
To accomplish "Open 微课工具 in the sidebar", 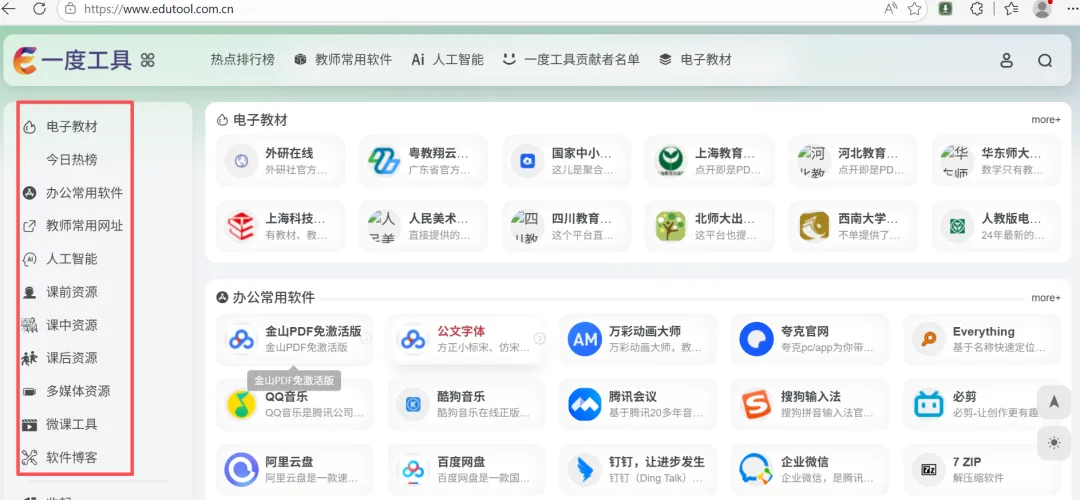I will [x=72, y=424].
